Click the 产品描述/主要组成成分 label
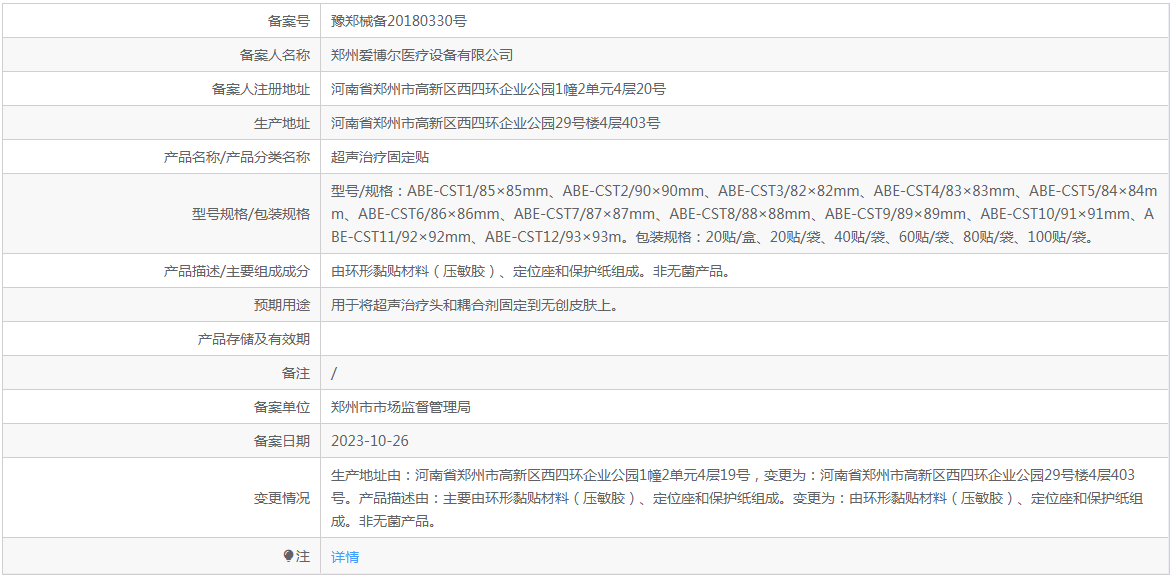Viewport: 1170px width, 578px height. click(x=237, y=271)
